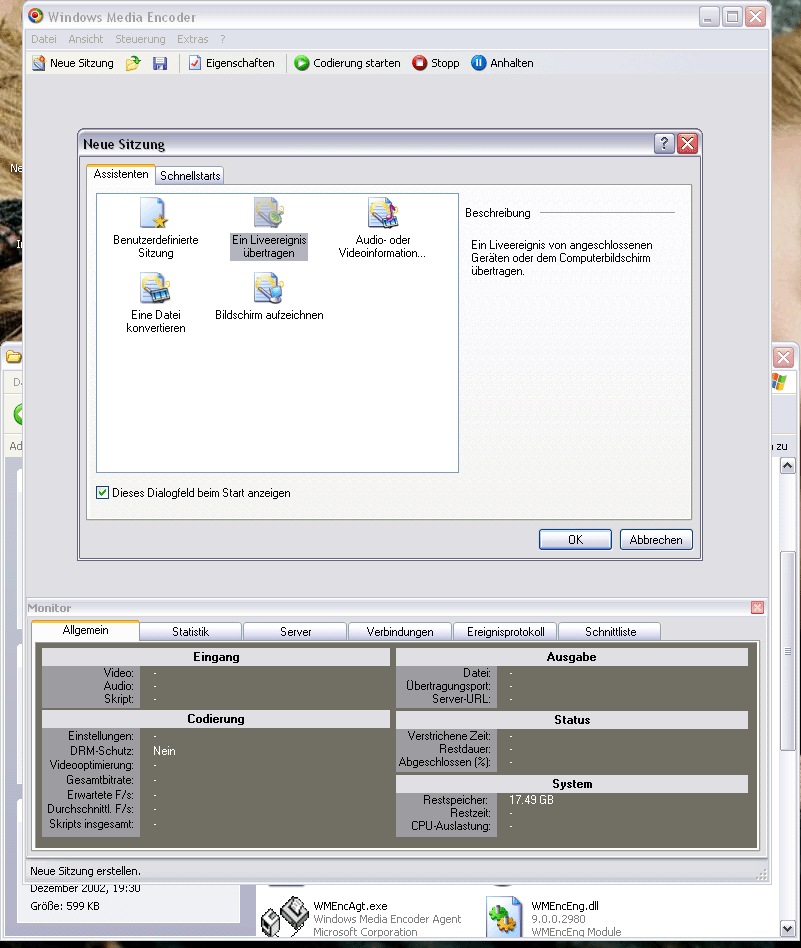Select the Statistik monitor tab
The width and height of the screenshot is (801, 948).
190,632
